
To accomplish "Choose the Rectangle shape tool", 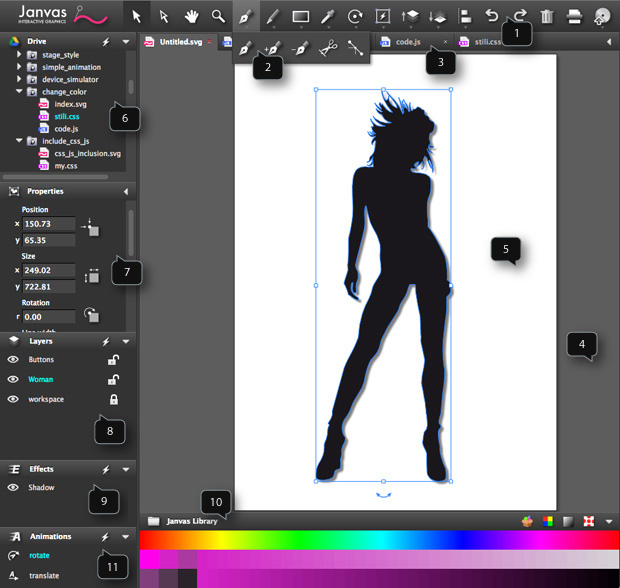I will point(300,16).
